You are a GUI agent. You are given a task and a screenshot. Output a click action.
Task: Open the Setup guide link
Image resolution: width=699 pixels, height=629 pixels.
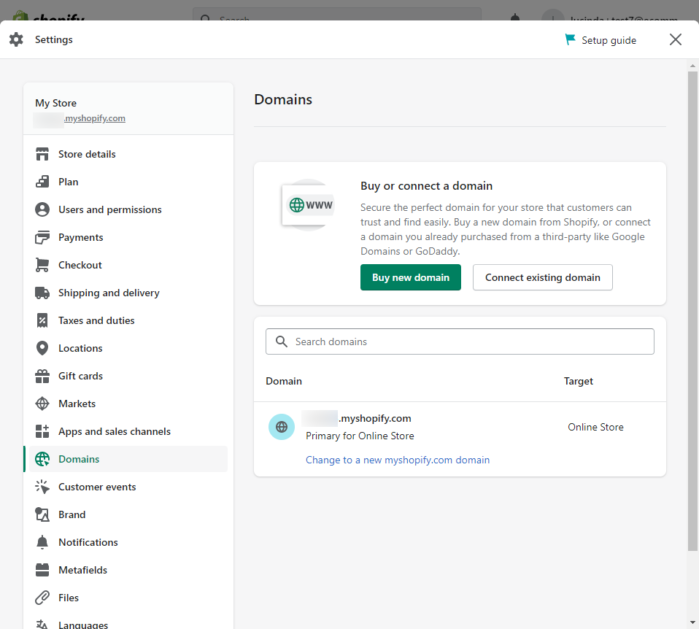(x=600, y=40)
